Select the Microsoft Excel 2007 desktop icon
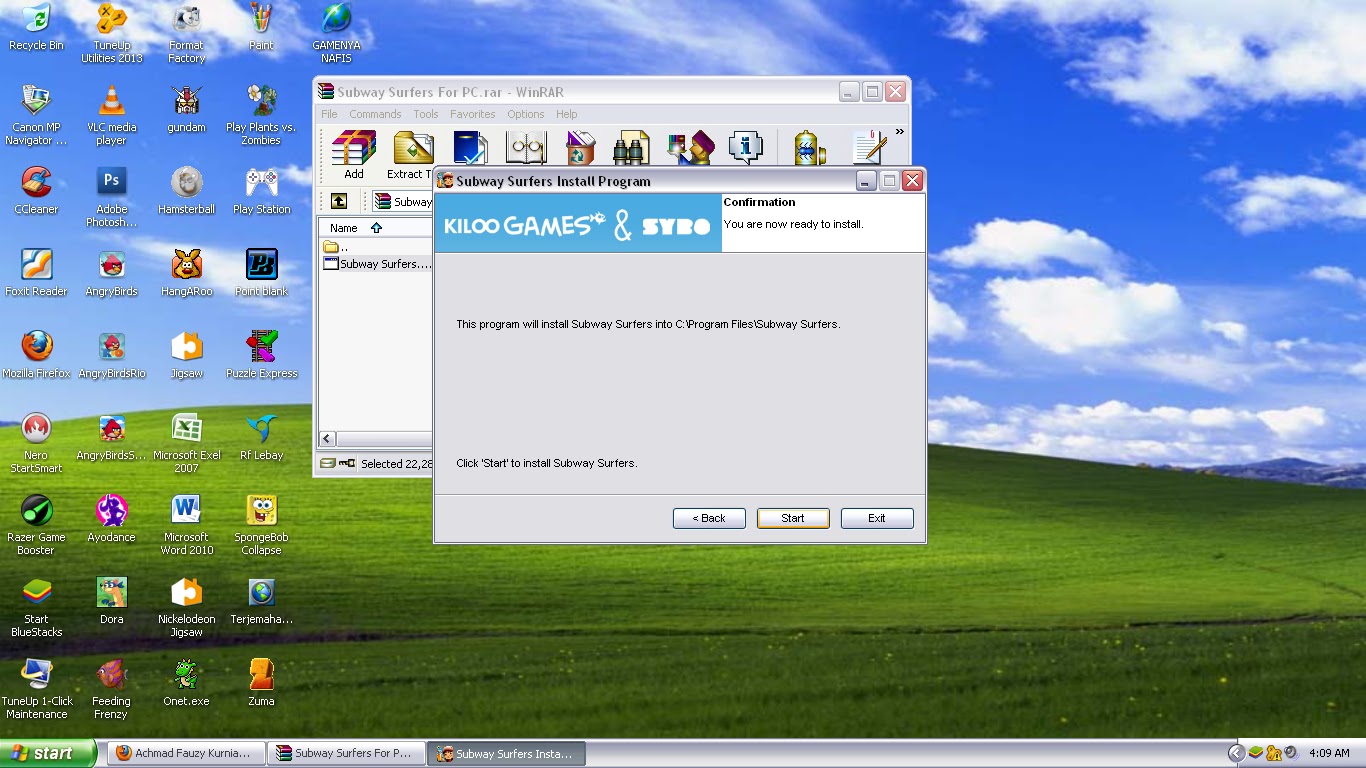 (x=186, y=443)
